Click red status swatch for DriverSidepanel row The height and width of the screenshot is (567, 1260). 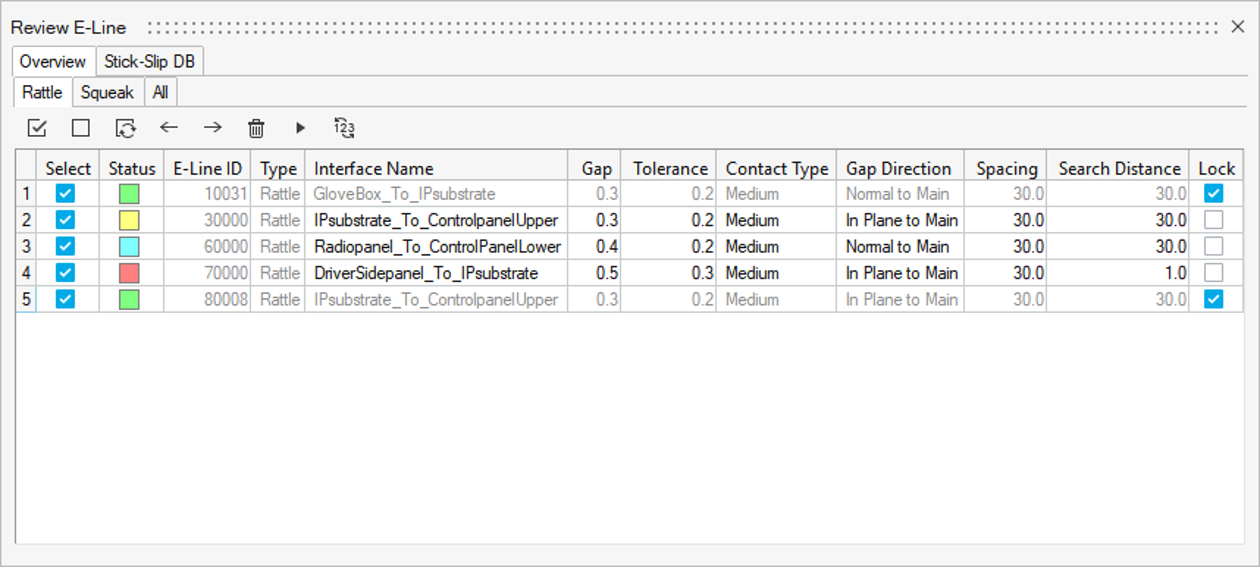click(129, 273)
